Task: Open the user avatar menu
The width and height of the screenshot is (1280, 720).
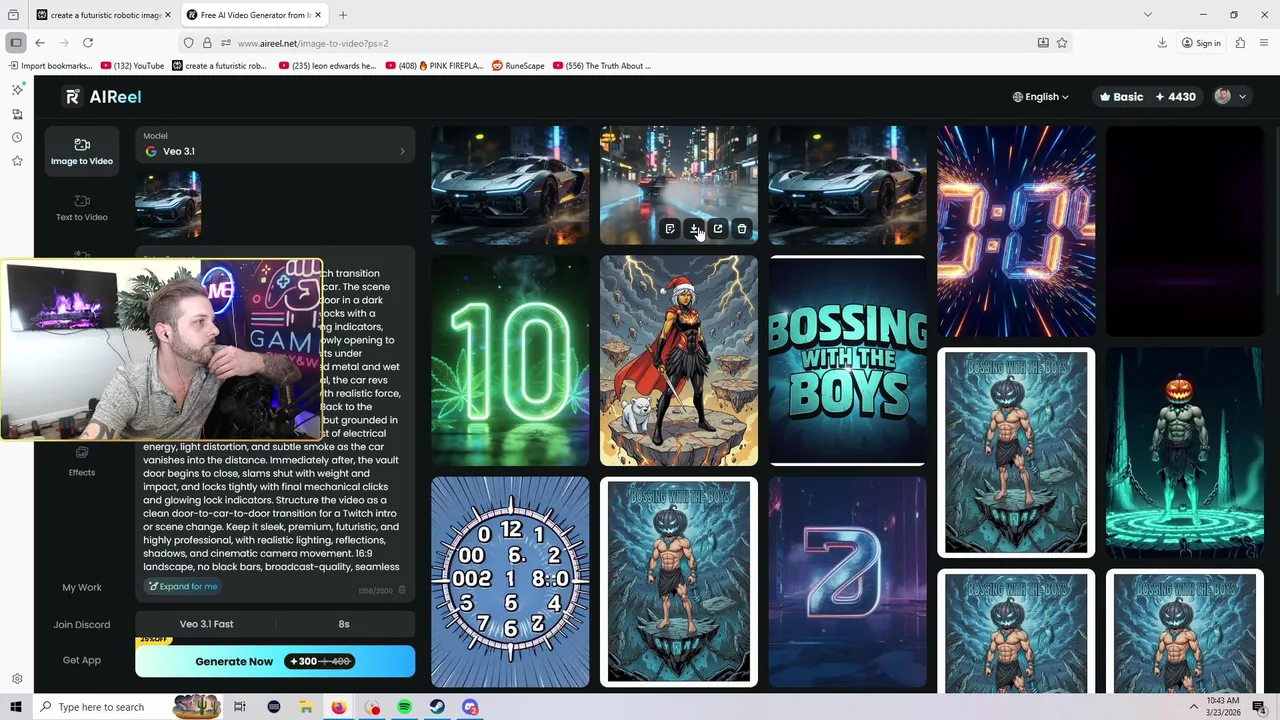Action: pos(1230,97)
